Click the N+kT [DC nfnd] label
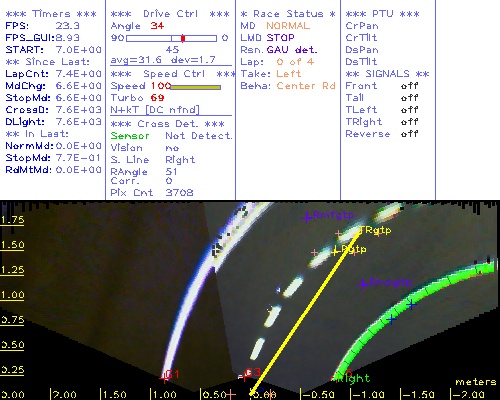 (155, 110)
